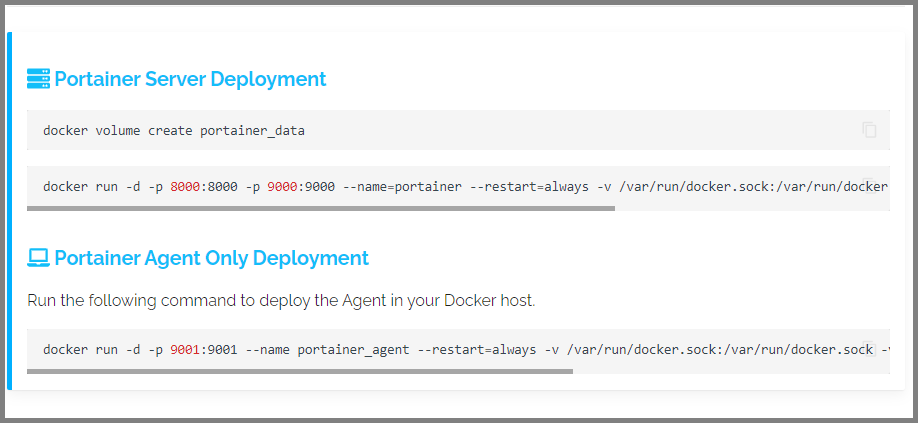Viewport: 918px width, 423px height.
Task: Click the text 'docker volume create portainer_data'
Action: tap(174, 130)
